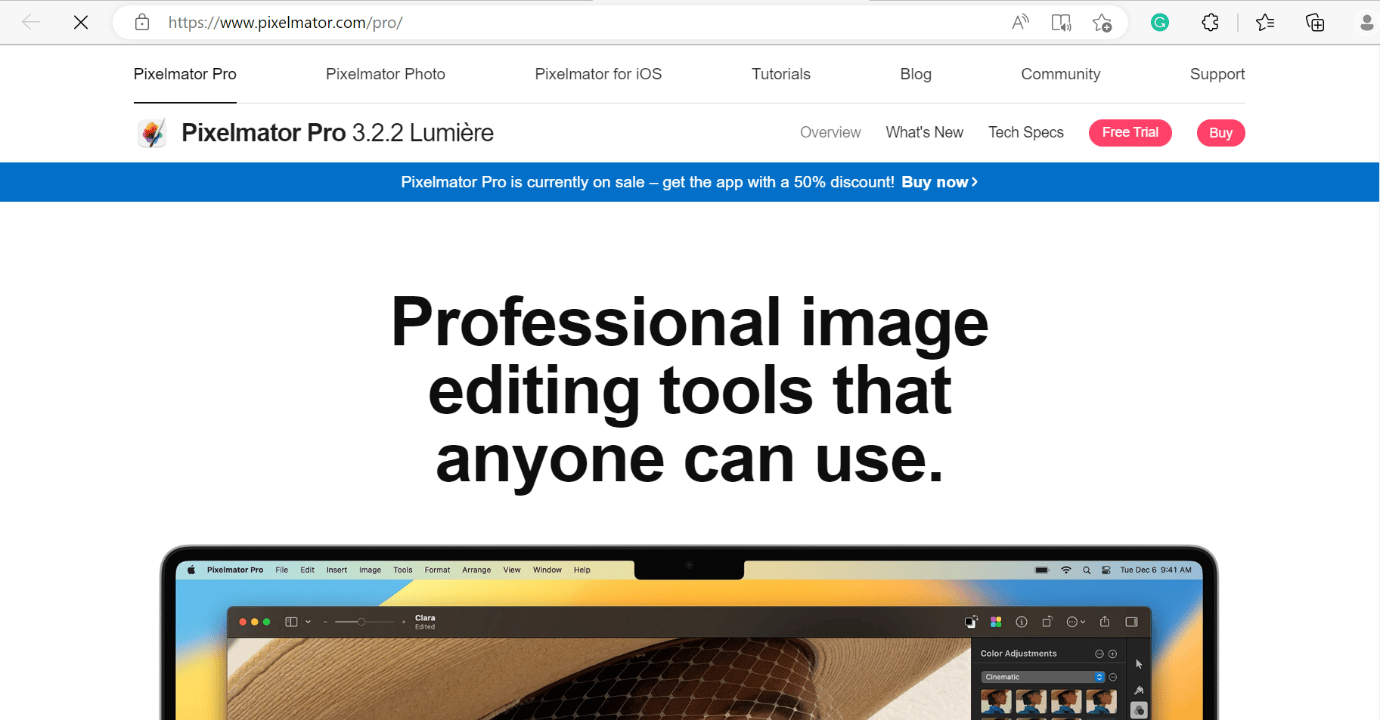The image size is (1380, 720).
Task: Click the address bar URL
Action: click(x=285, y=22)
